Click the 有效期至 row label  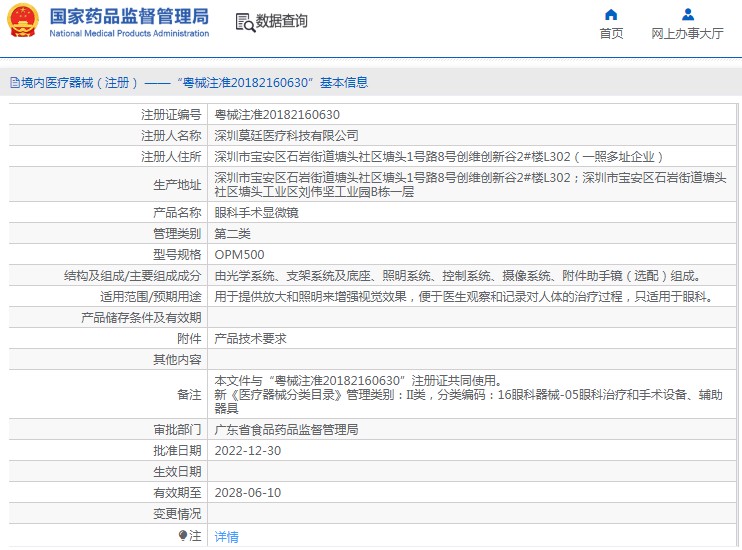click(177, 493)
